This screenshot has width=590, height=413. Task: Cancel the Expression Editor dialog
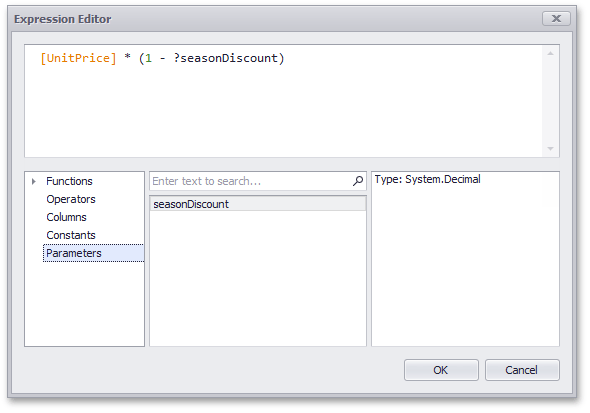(x=522, y=370)
